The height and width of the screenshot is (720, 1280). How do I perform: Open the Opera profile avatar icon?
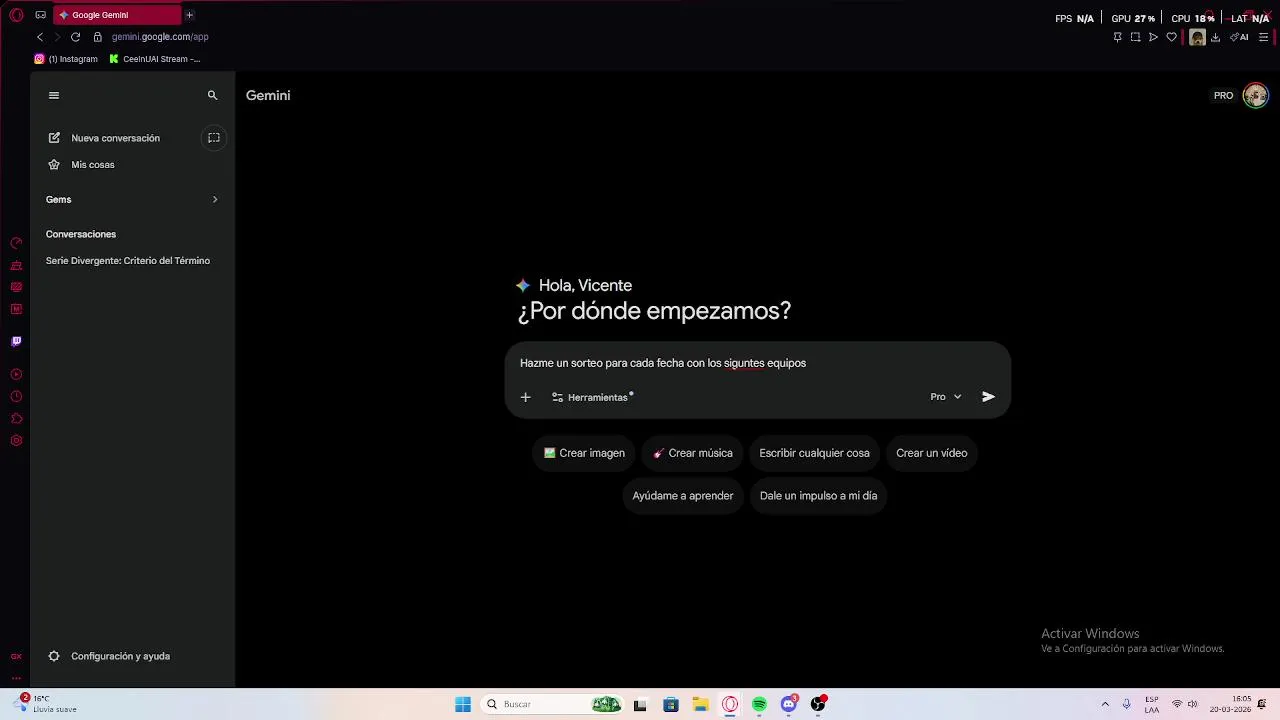pos(1197,37)
